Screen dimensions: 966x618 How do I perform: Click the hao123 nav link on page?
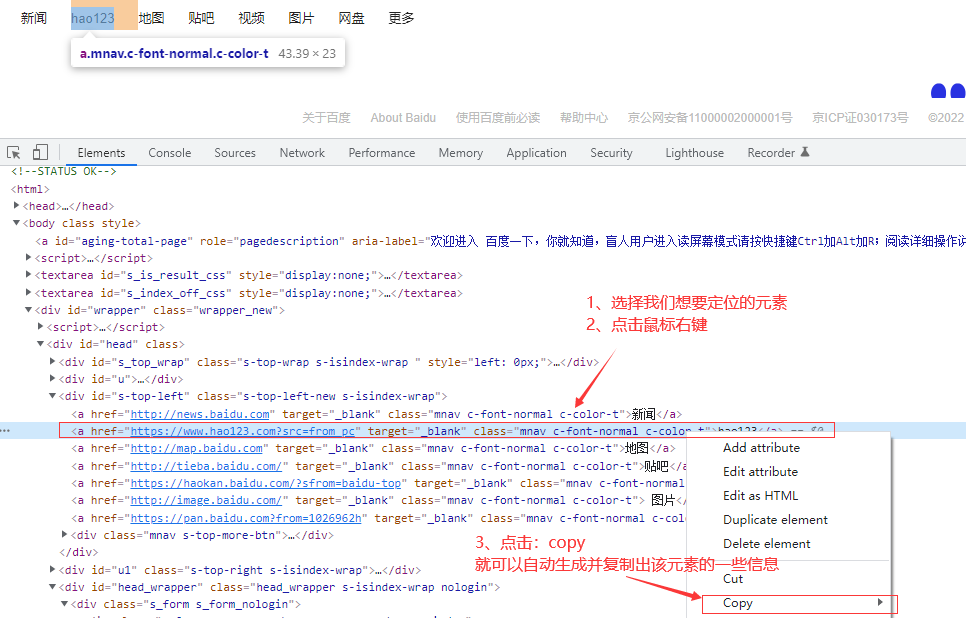pos(92,18)
